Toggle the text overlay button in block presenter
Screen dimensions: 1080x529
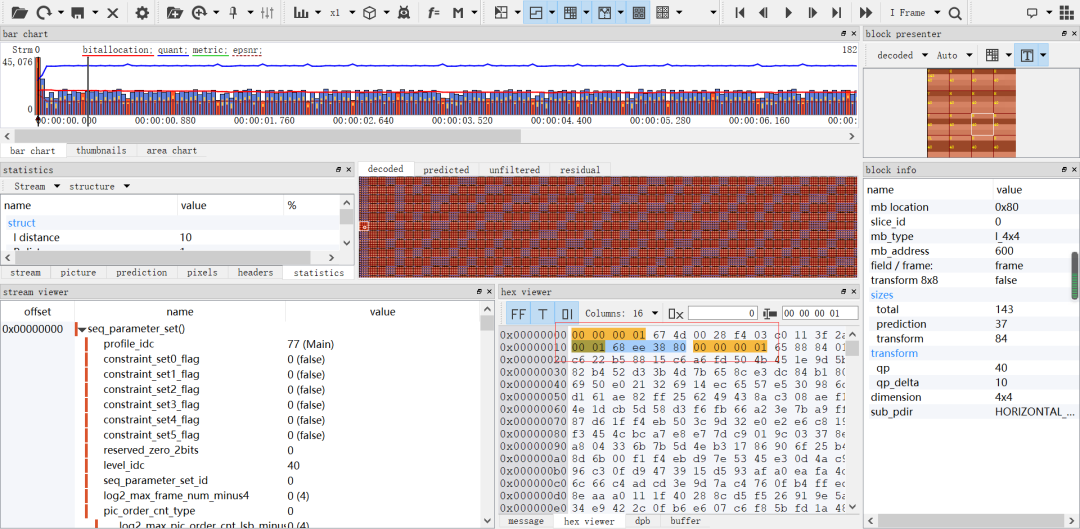(1027, 55)
